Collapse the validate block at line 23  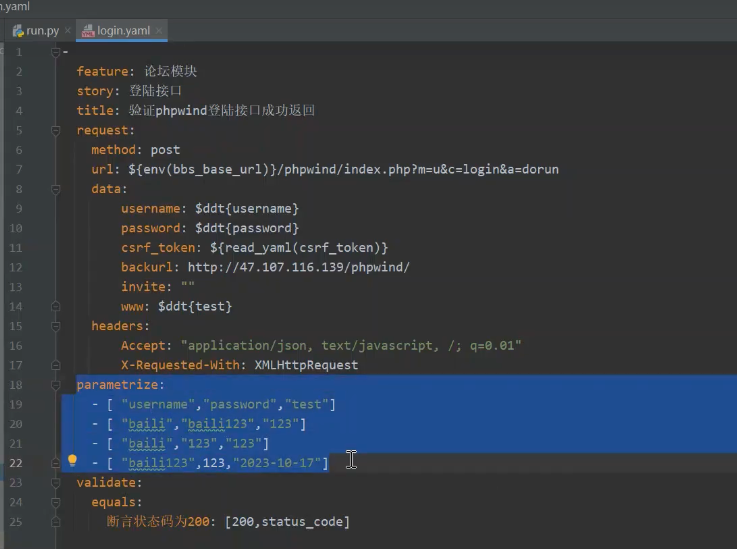point(55,483)
